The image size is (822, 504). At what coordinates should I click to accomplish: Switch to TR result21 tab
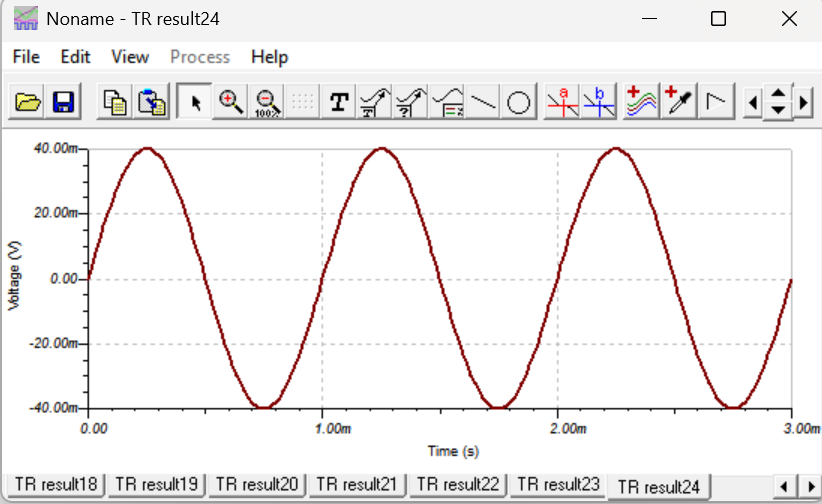(x=357, y=484)
